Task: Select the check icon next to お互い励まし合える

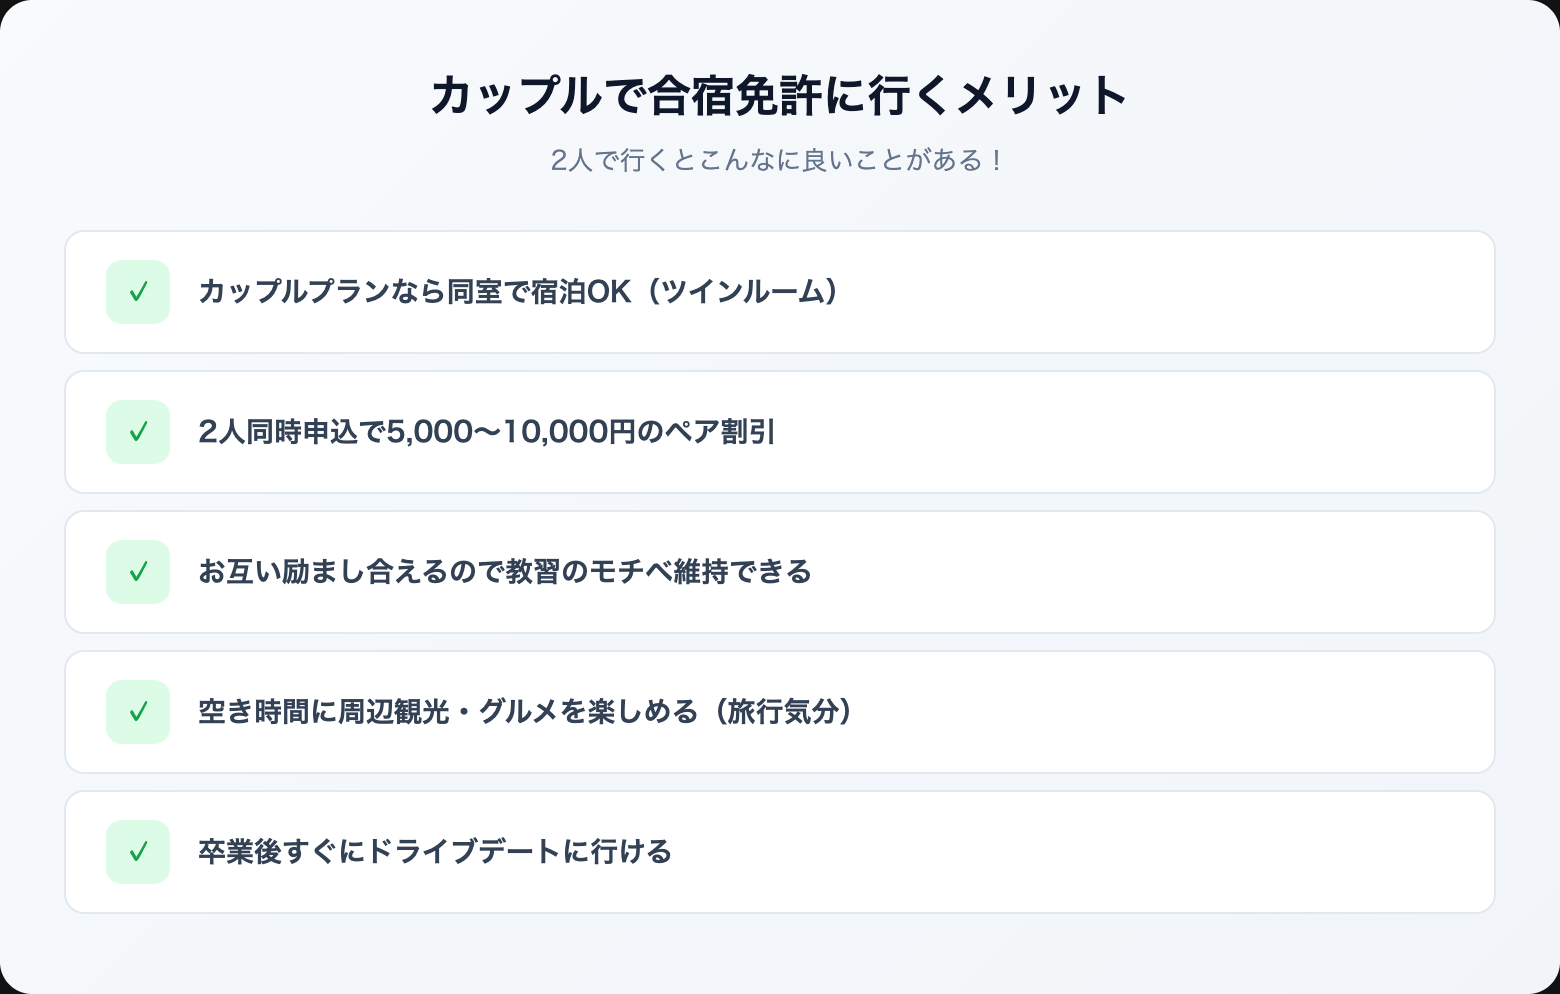Action: 138,572
